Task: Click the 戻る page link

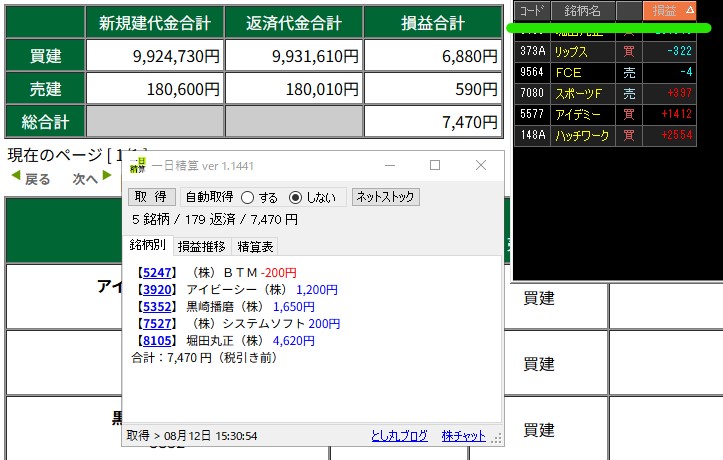Action: tap(37, 179)
